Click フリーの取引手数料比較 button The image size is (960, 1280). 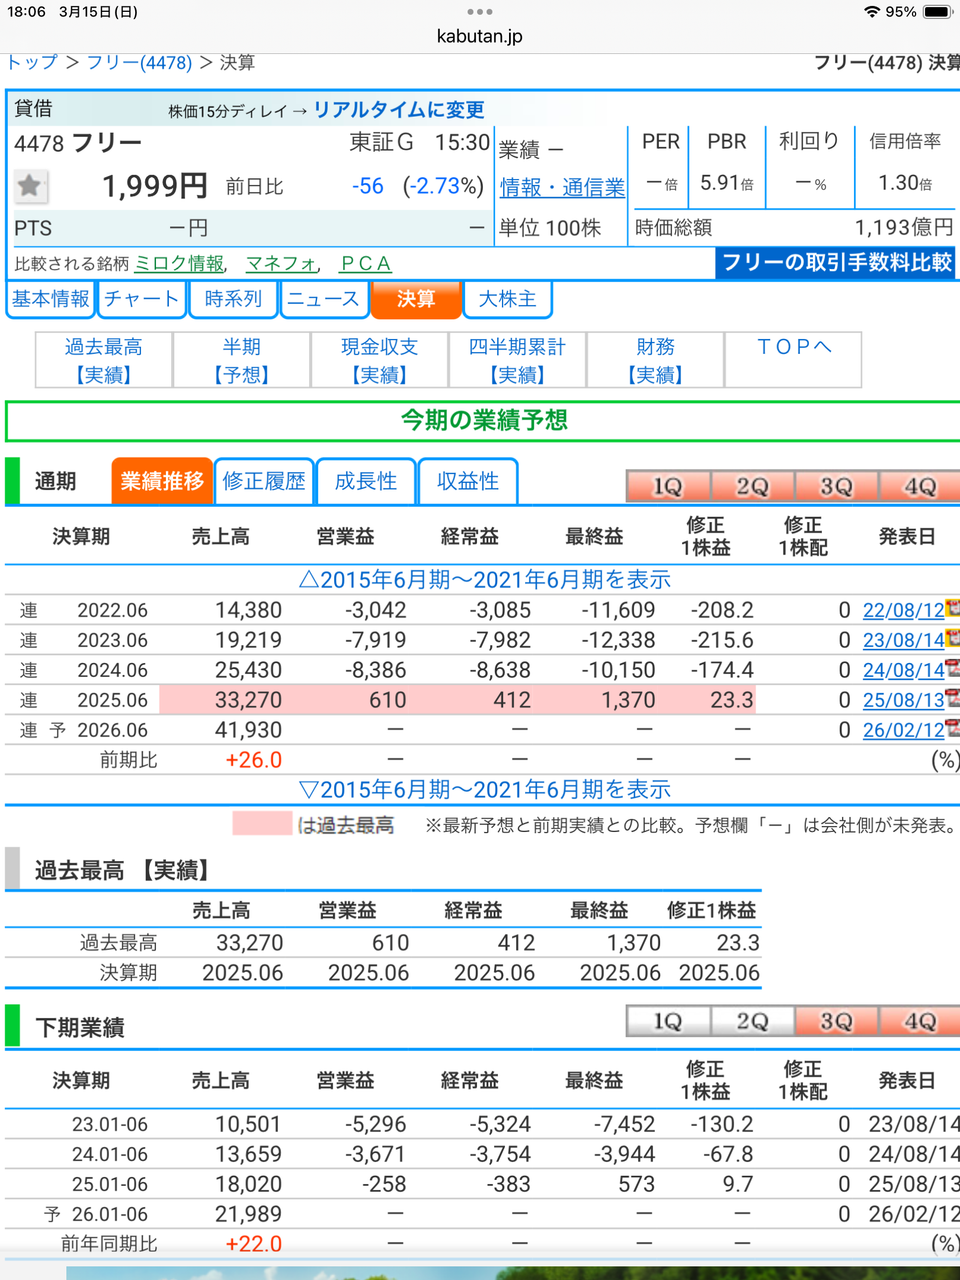coord(836,262)
